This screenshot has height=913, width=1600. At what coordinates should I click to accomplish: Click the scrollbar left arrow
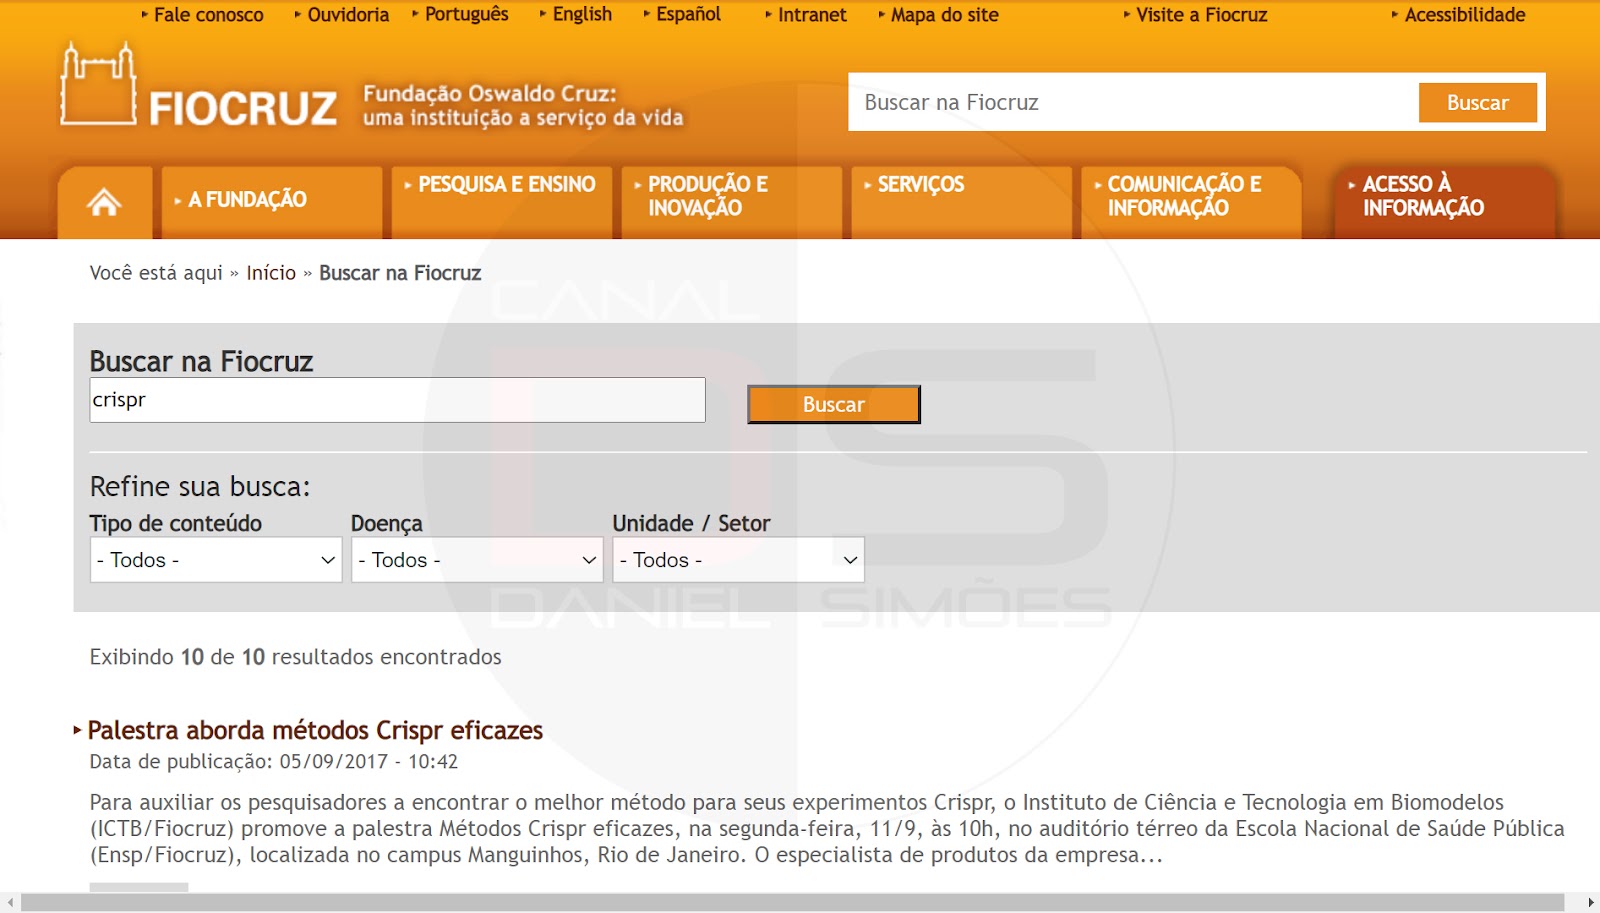coord(10,902)
